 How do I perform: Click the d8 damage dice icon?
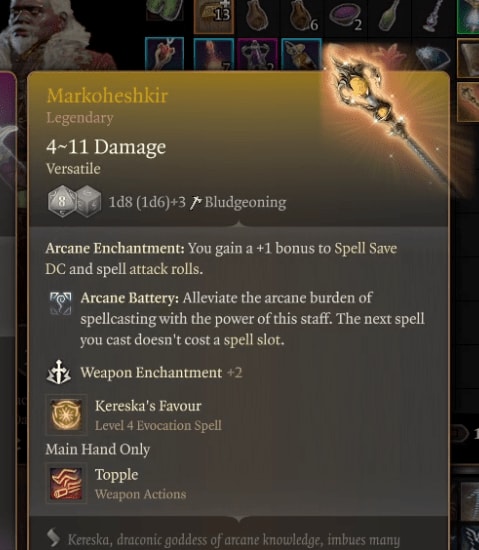pos(62,201)
